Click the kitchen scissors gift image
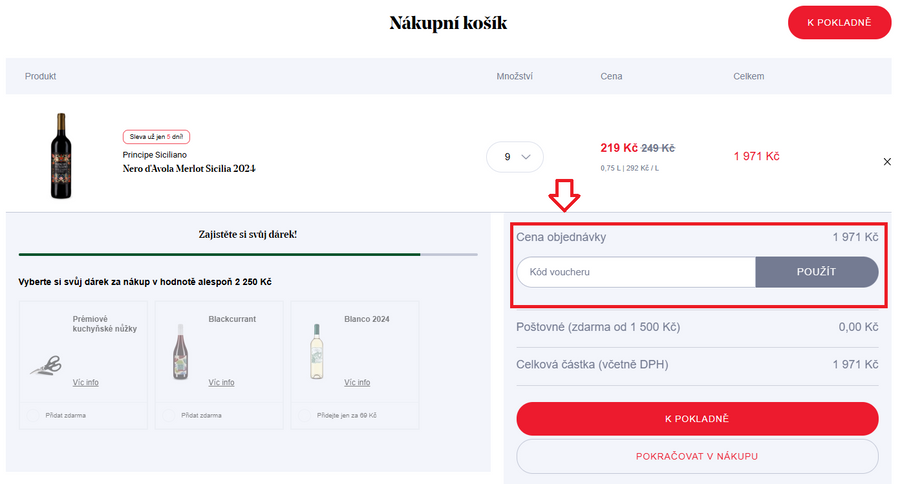Viewport: 900px width, 484px height. coord(45,367)
